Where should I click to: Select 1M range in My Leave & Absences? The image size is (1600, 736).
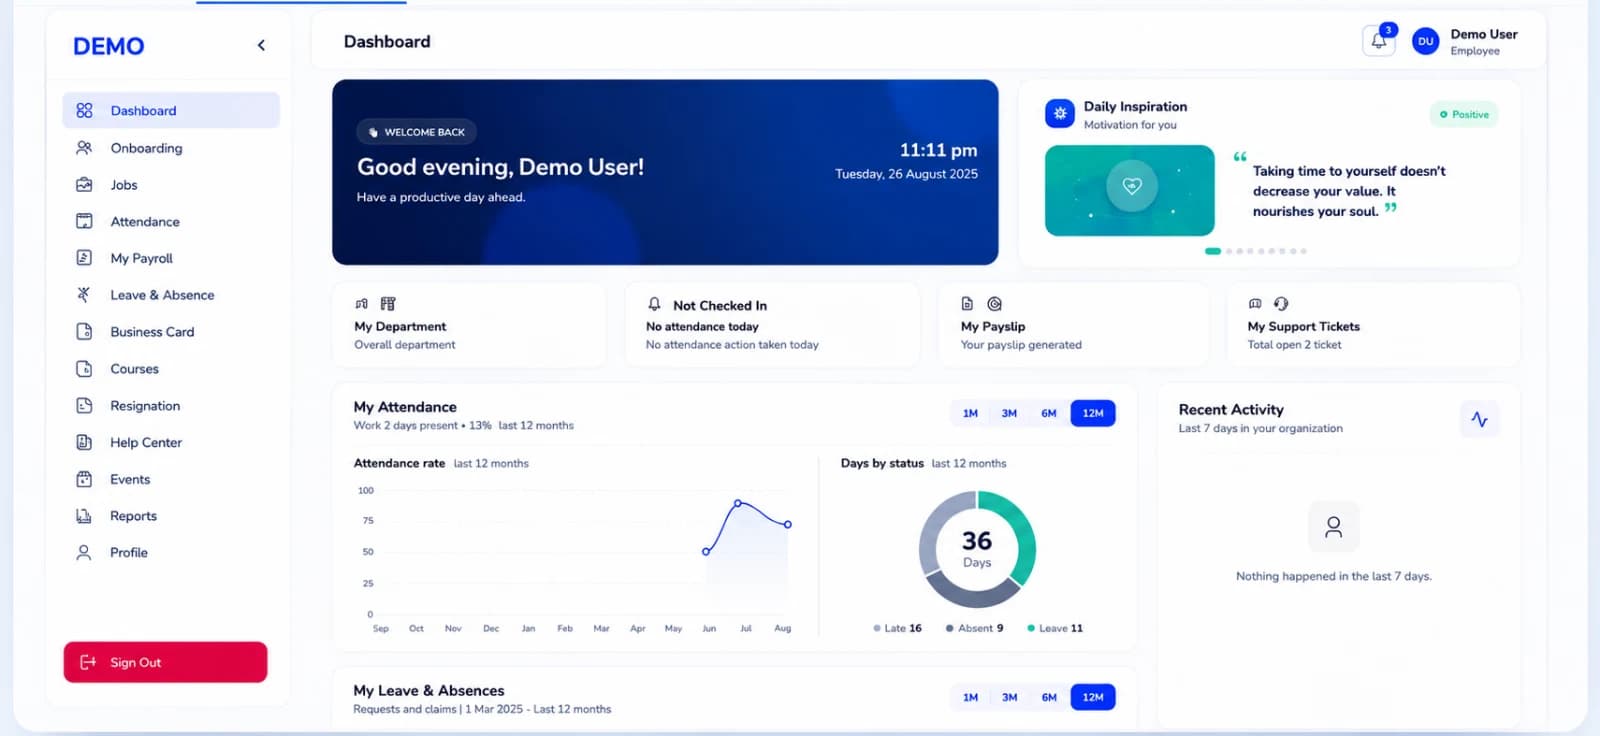(x=970, y=697)
